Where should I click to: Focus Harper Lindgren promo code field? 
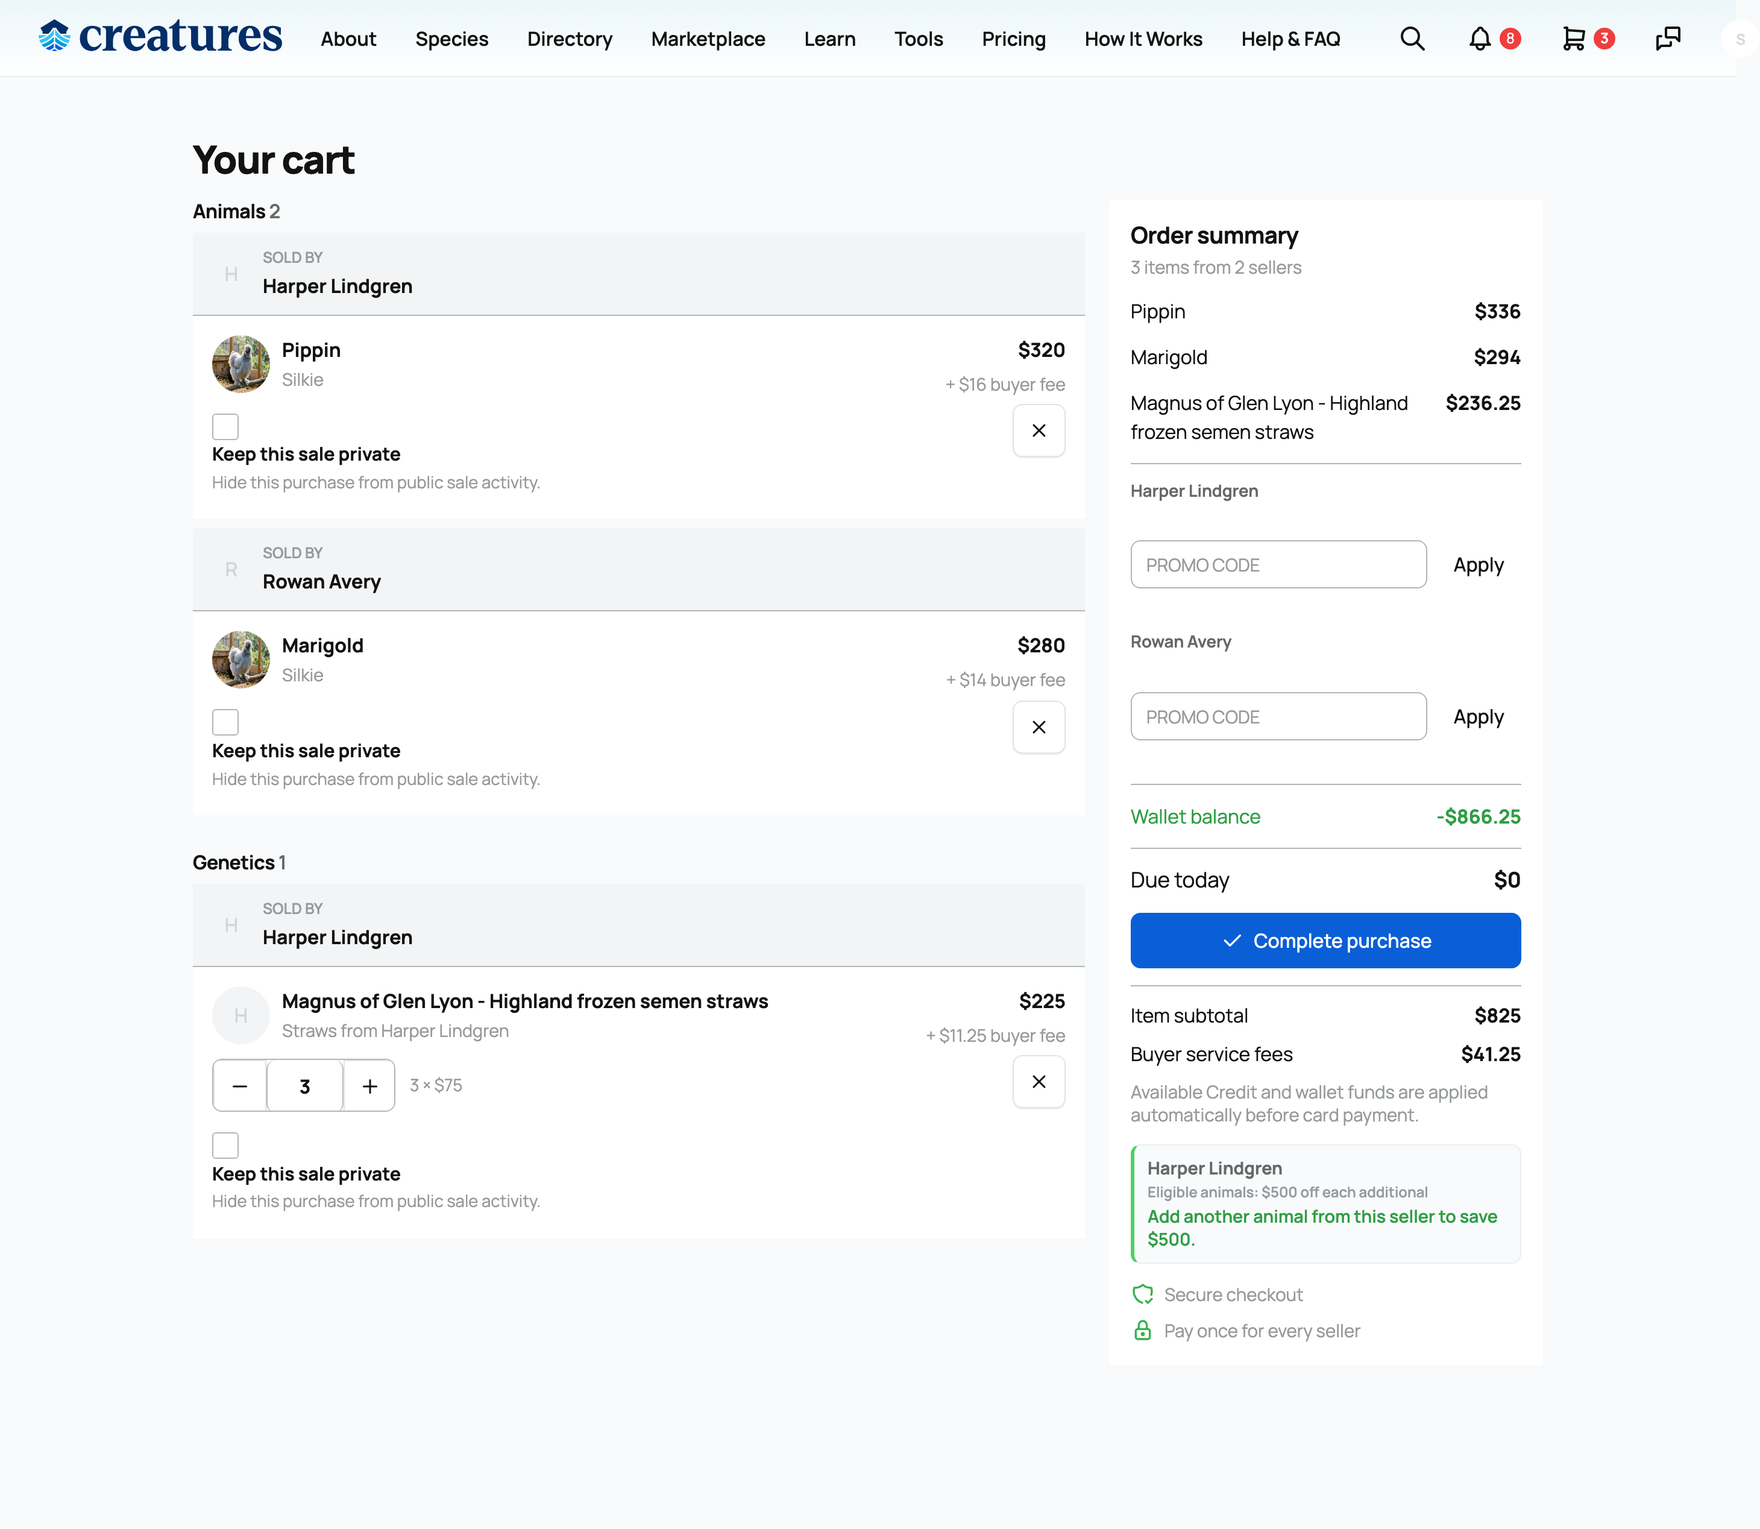click(1279, 565)
